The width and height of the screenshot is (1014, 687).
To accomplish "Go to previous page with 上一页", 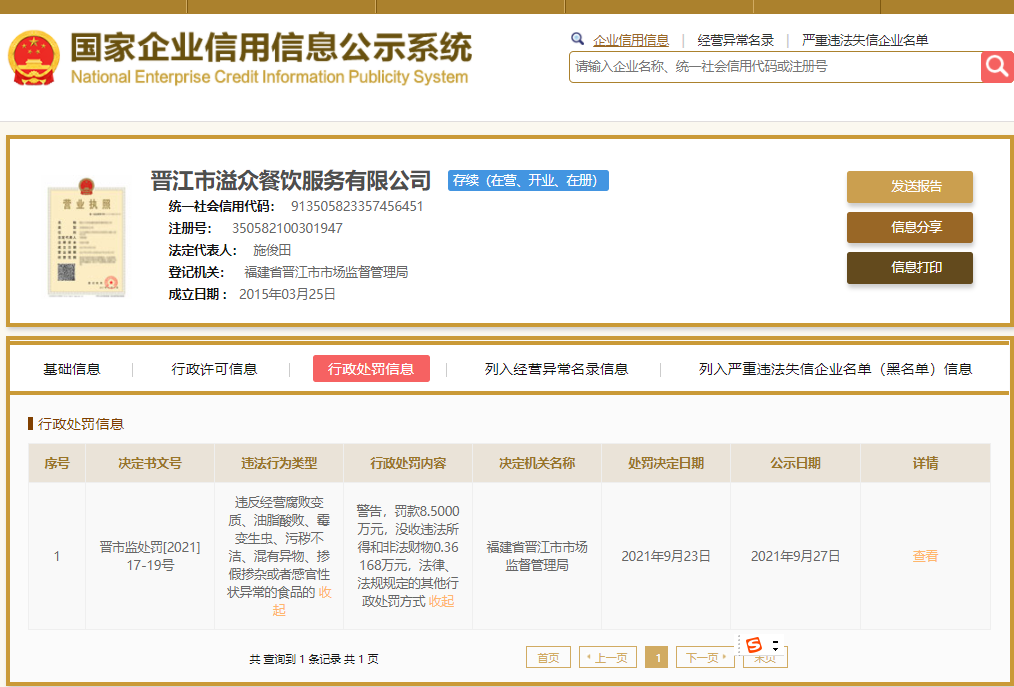I will point(607,658).
